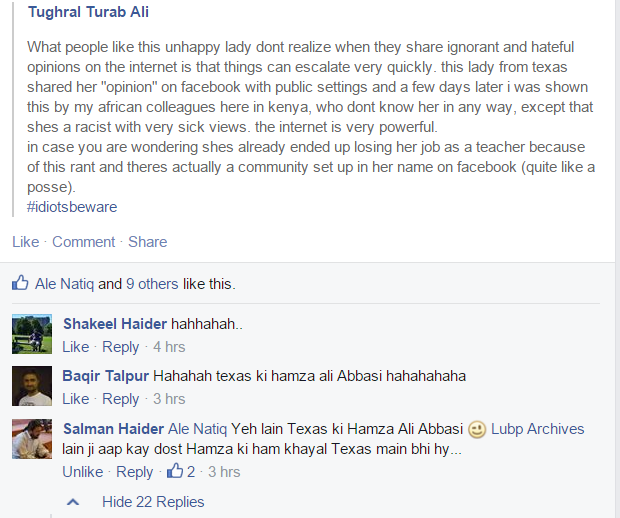This screenshot has height=518, width=620.
Task: Click the smiley emoticon in Salman Haider's comment
Action: 477,429
